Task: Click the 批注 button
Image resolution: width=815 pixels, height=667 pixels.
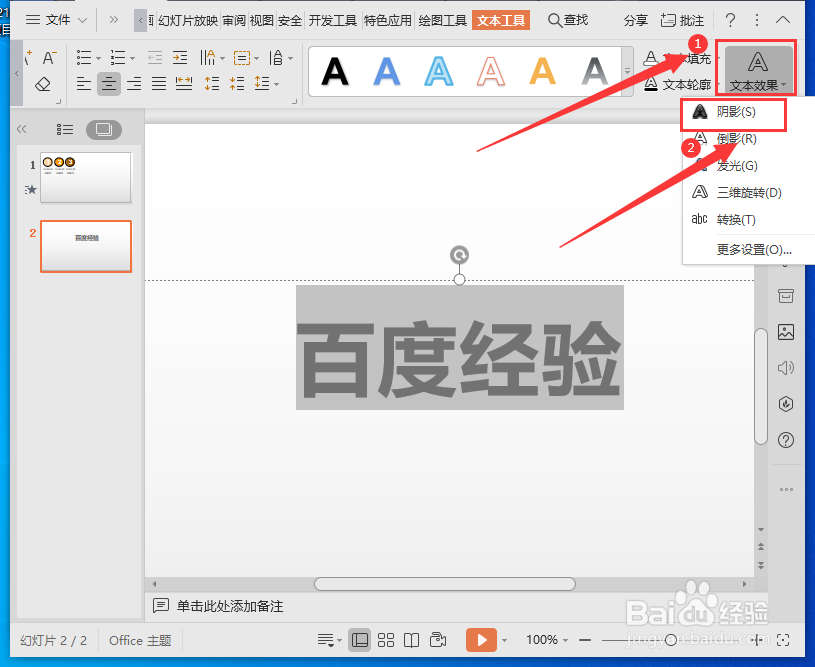Action: pyautogui.click(x=682, y=21)
